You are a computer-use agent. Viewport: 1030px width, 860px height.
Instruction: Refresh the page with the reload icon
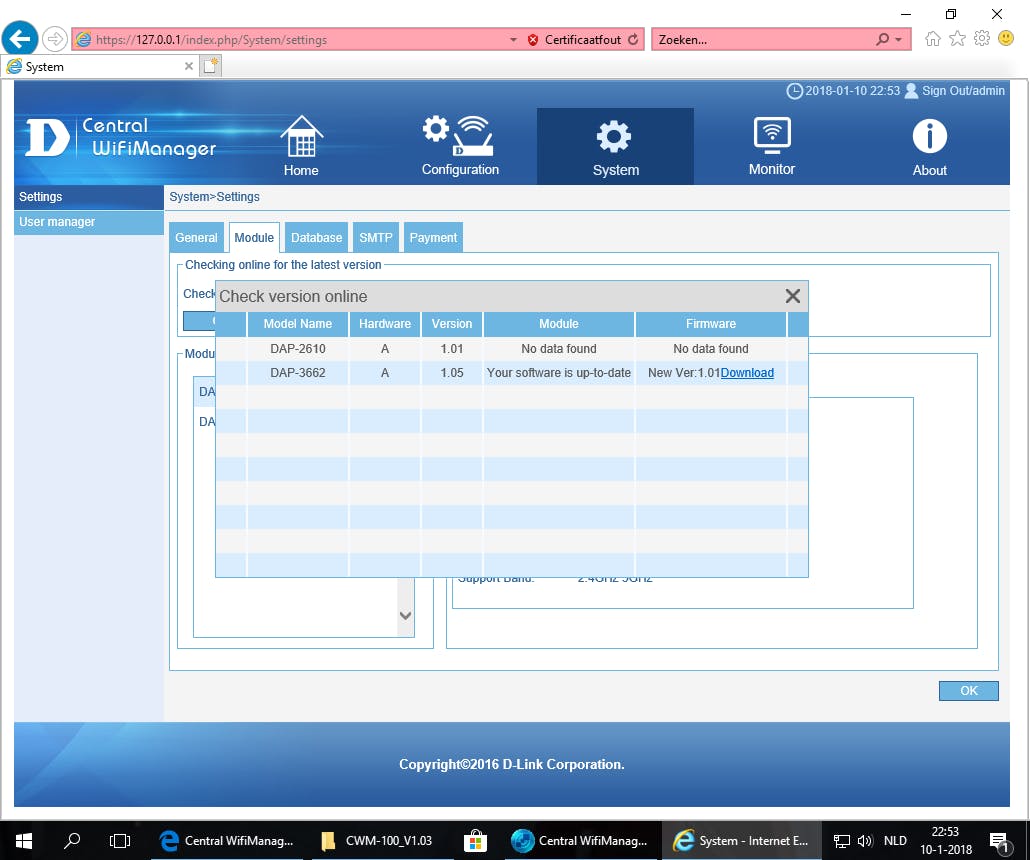click(633, 39)
